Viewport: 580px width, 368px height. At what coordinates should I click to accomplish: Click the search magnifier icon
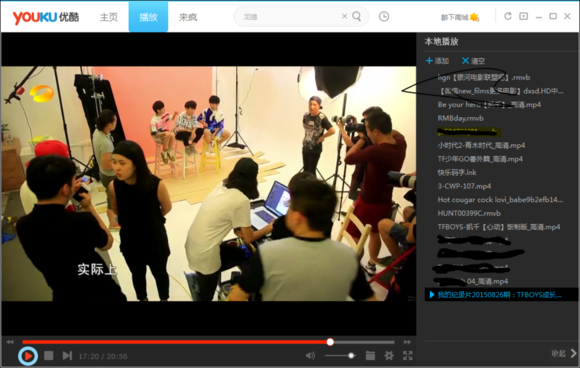(357, 16)
